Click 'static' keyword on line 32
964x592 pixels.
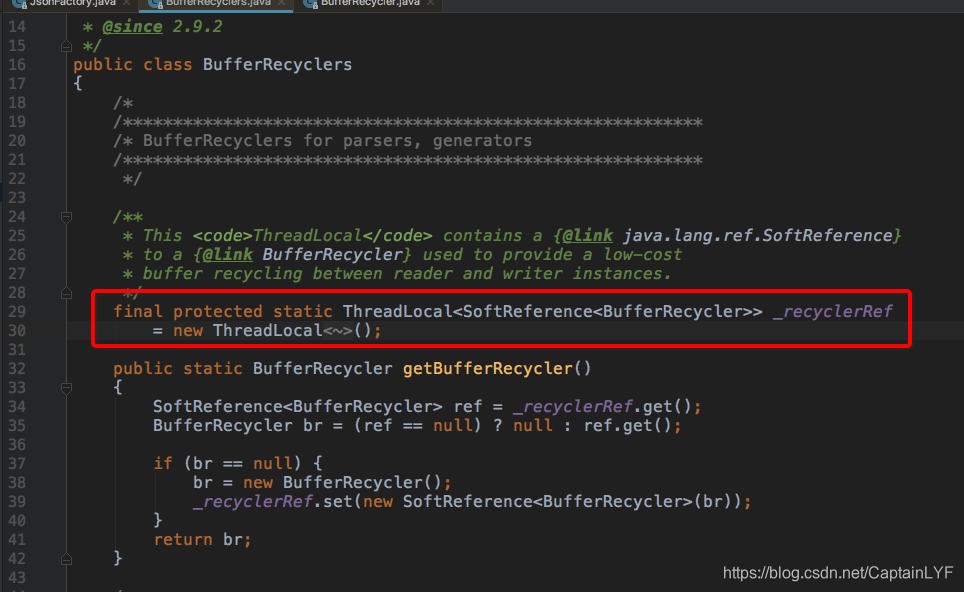(213, 369)
